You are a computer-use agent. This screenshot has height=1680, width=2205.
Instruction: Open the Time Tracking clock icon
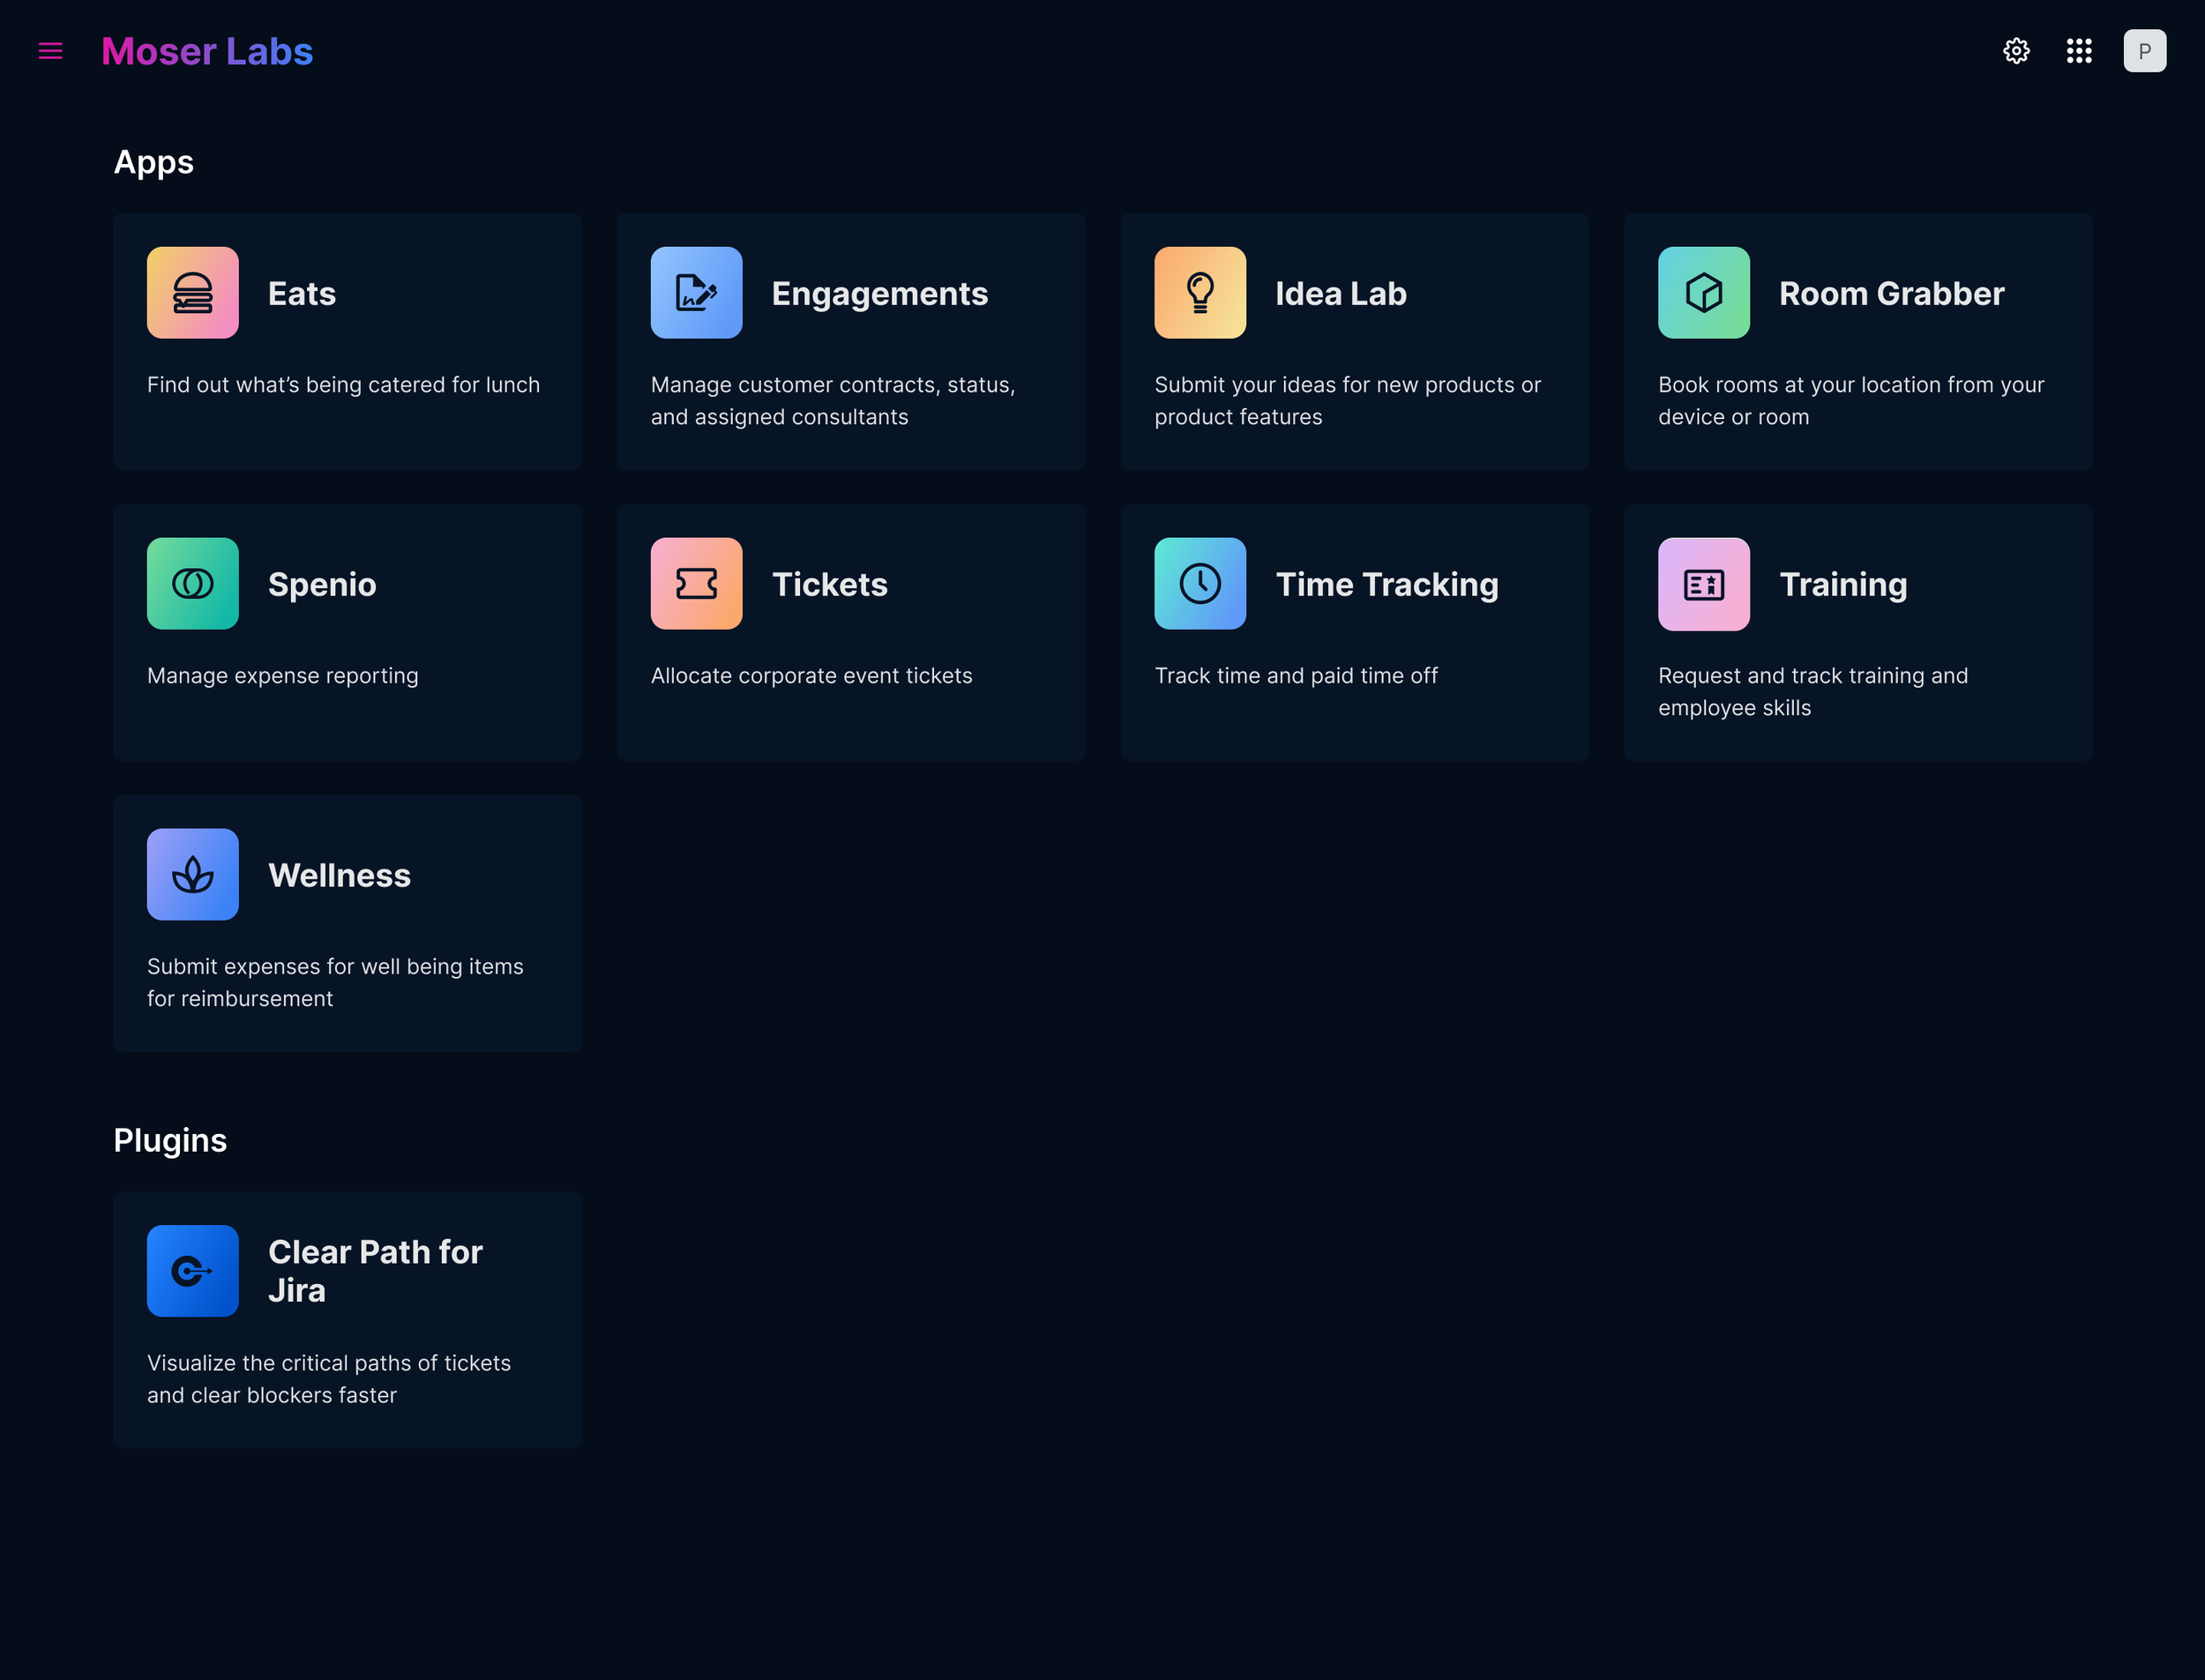pos(1200,584)
